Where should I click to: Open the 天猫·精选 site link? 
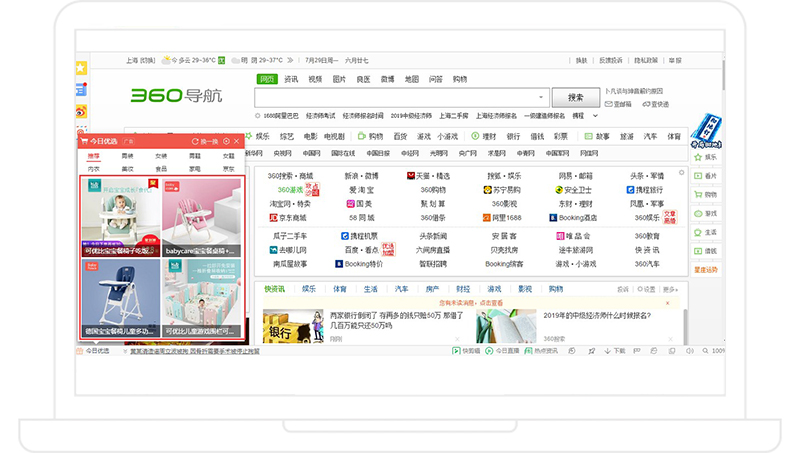point(428,176)
